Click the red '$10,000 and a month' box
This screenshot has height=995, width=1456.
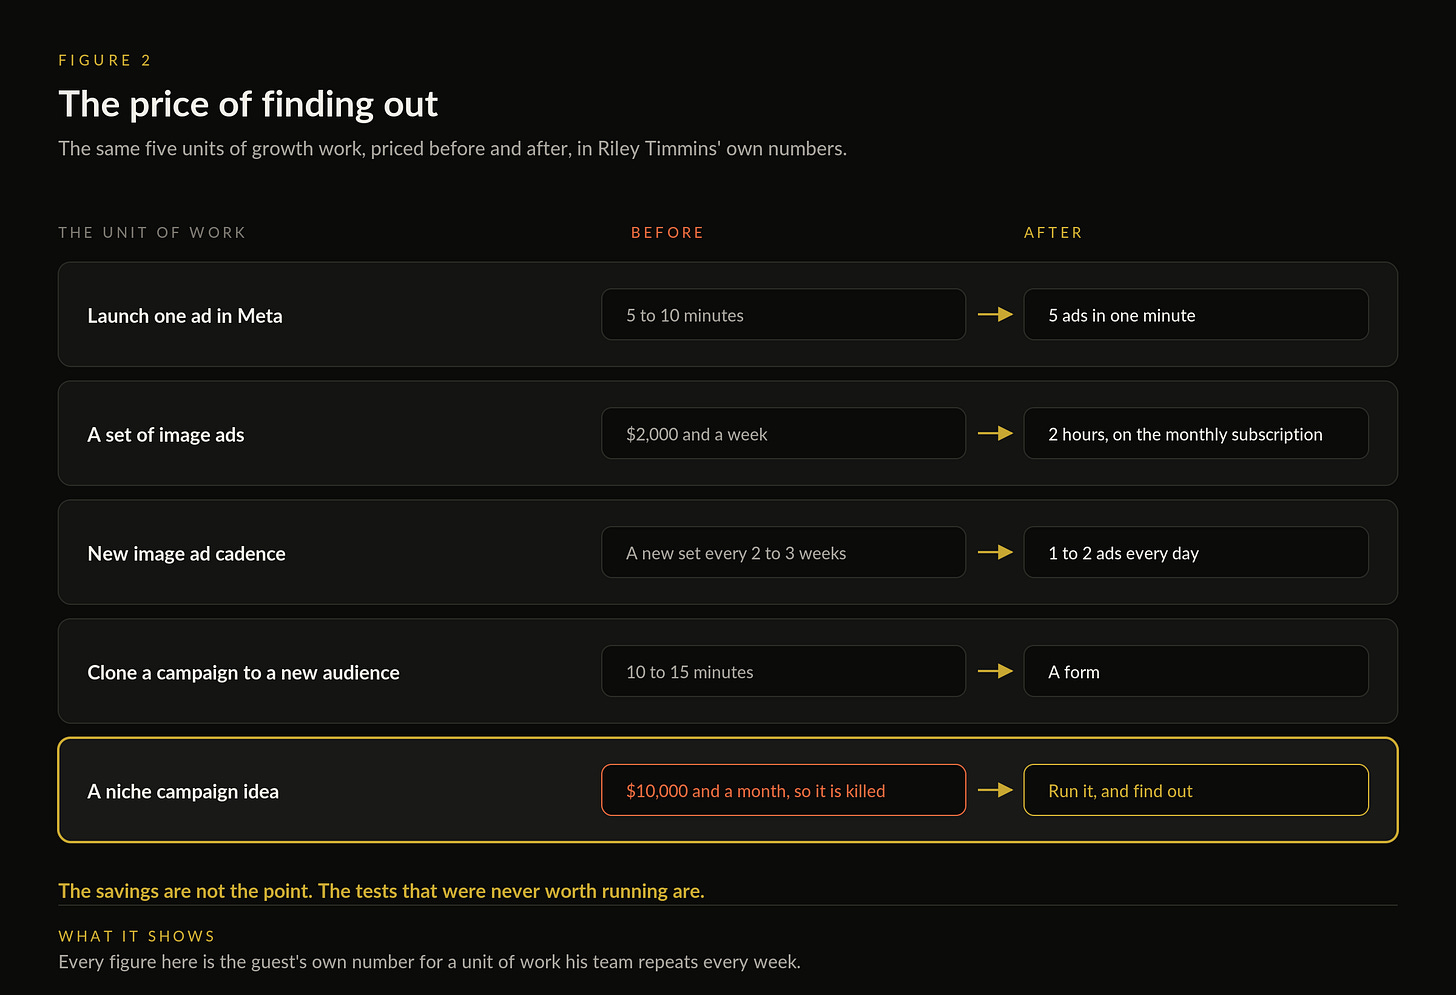point(783,790)
